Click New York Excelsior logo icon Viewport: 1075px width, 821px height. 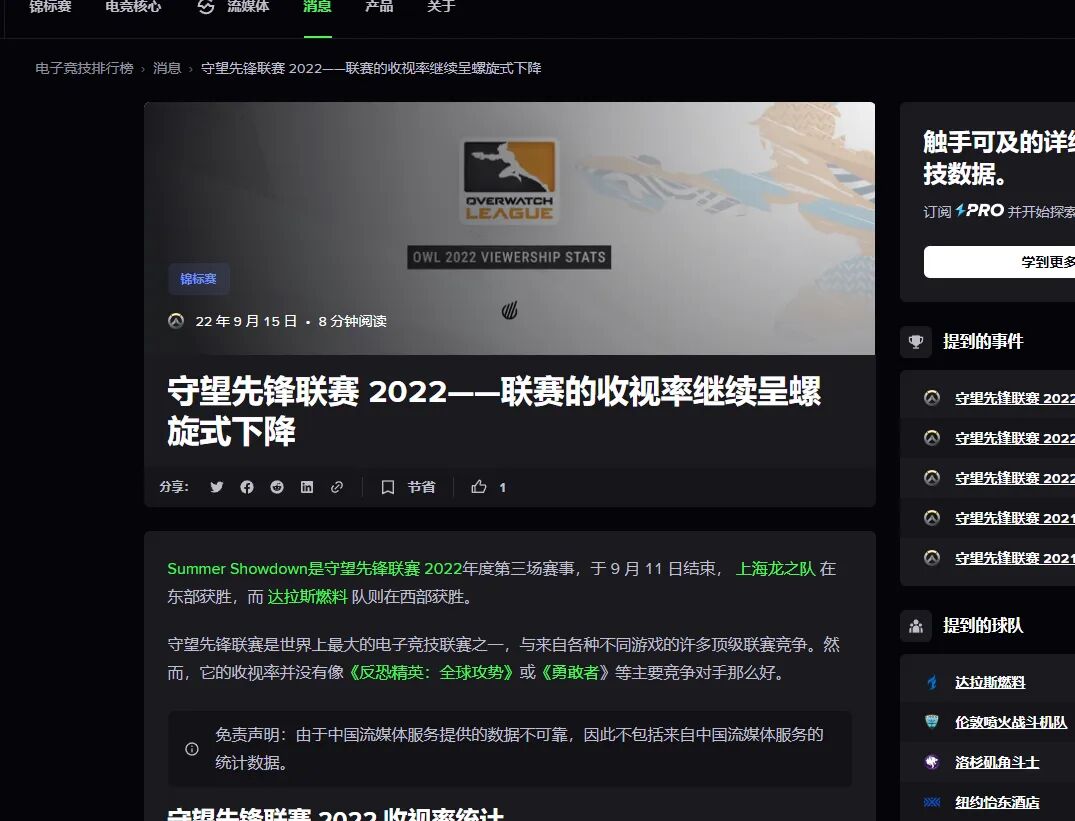coord(932,802)
